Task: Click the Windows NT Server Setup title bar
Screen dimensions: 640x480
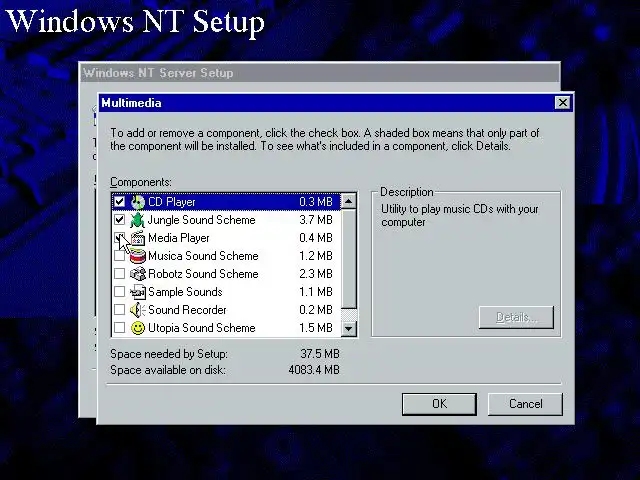Action: coord(319,73)
